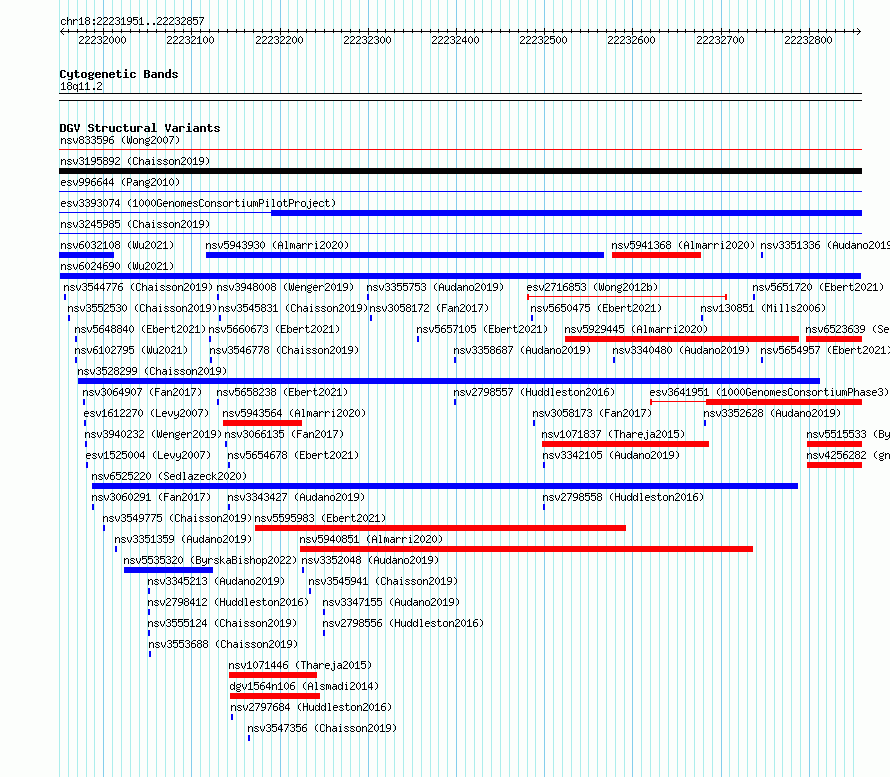
Task: Click nsv5654678 (Ebert2021) label
Action: pos(293,455)
